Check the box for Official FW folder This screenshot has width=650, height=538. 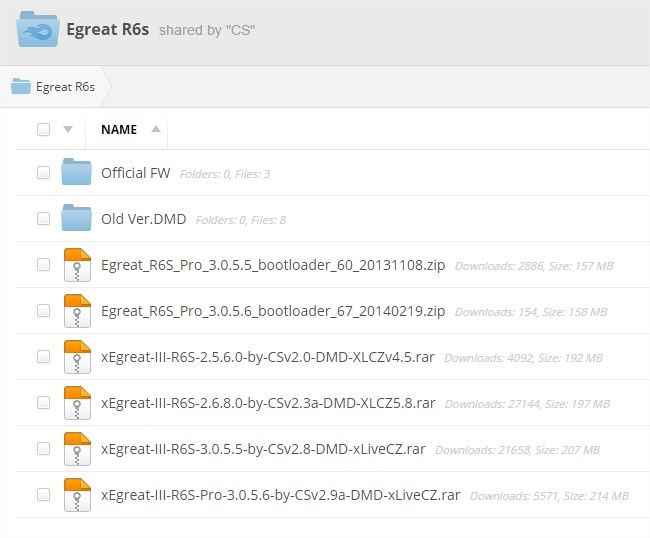pyautogui.click(x=44, y=172)
